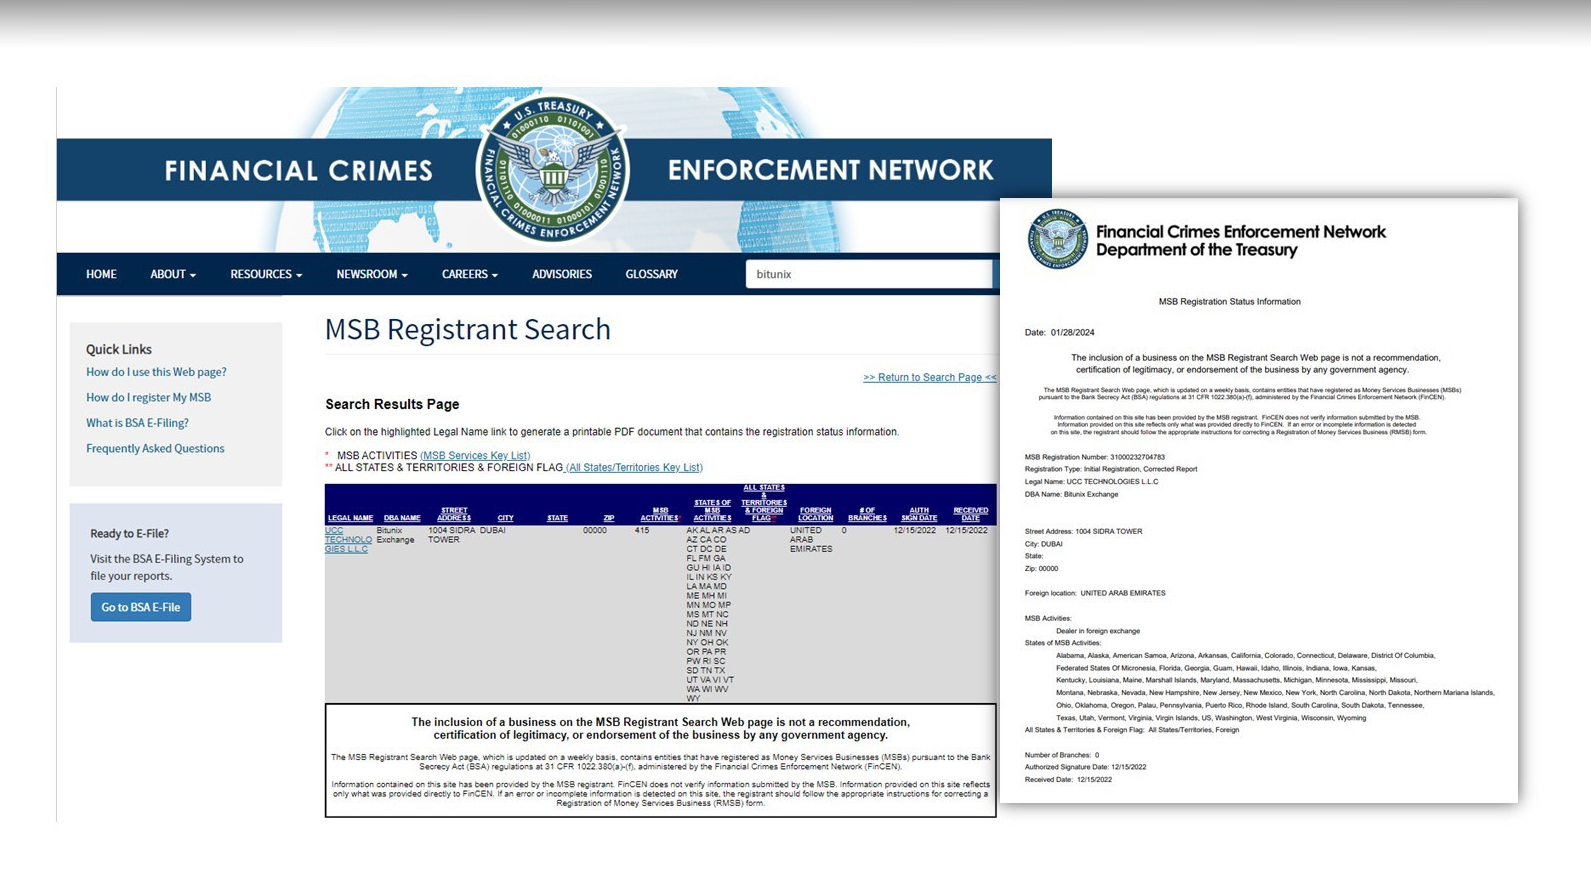Expand the RESOURCES dropdown menu
Viewport: 1591px width, 890px height.
click(266, 274)
